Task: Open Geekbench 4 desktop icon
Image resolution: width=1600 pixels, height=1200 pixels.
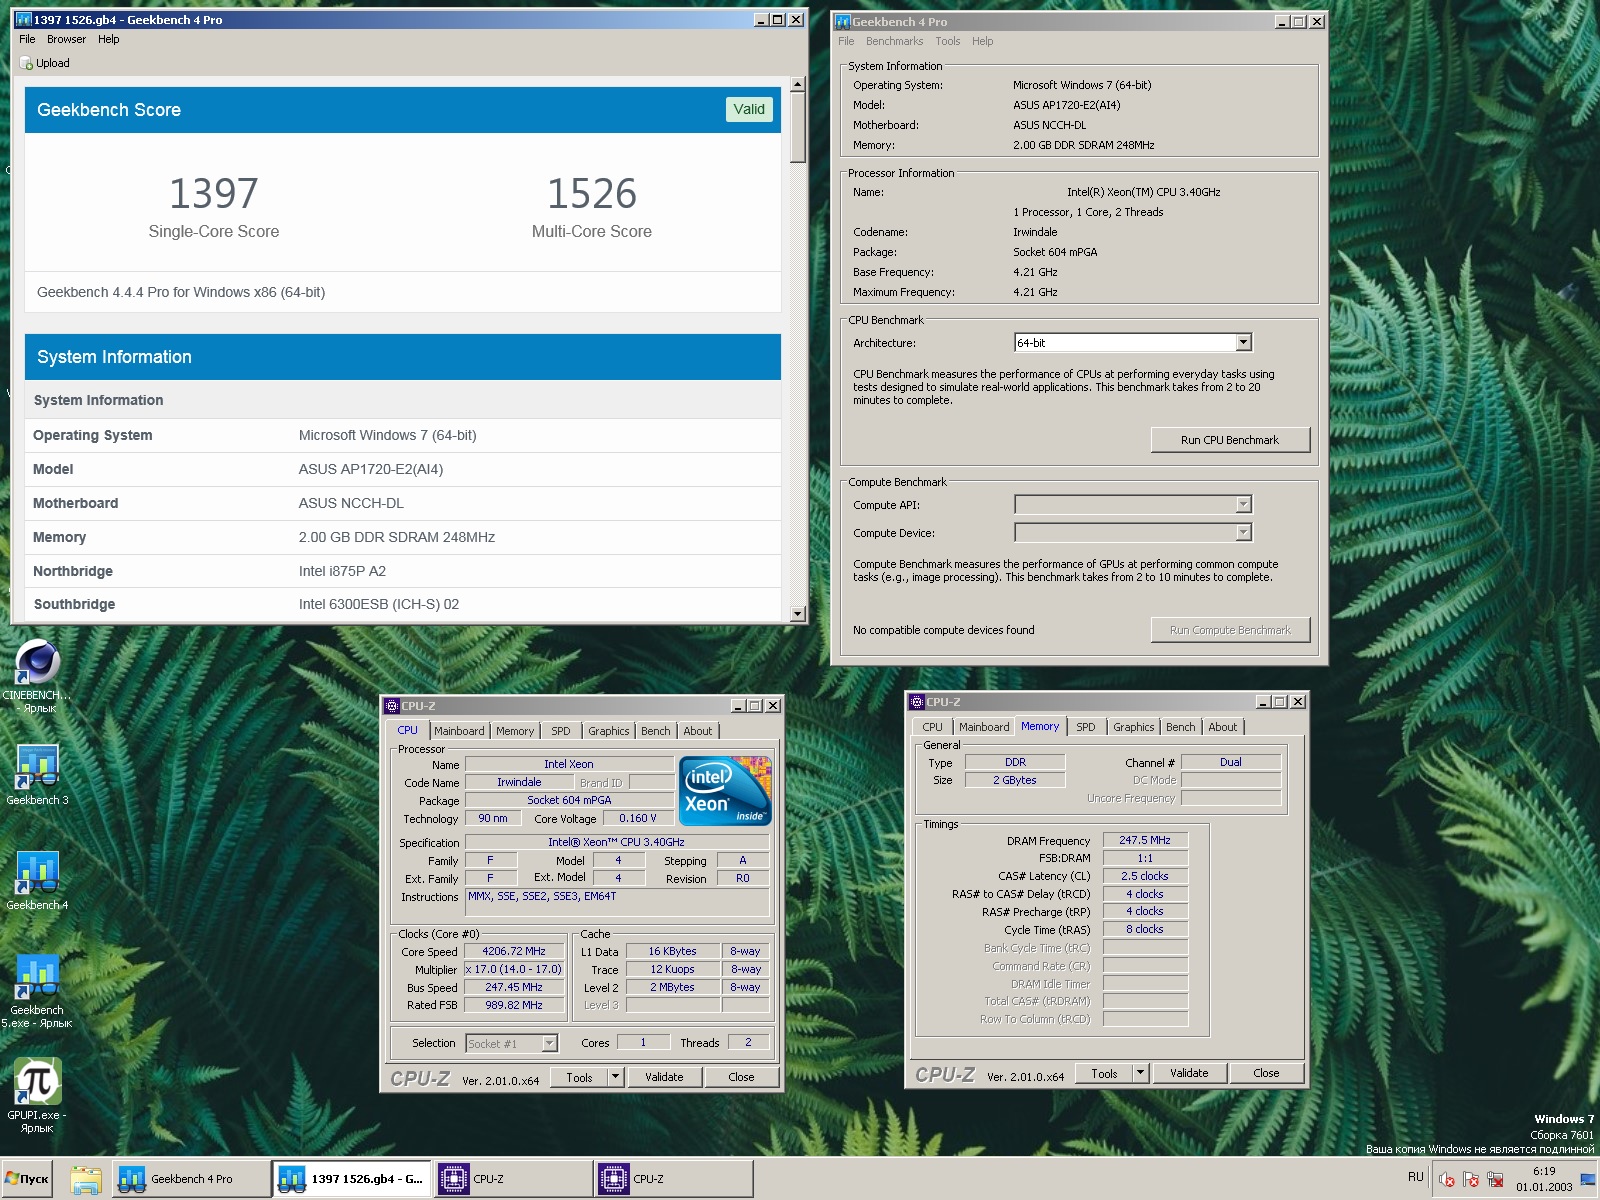Action: 38,873
